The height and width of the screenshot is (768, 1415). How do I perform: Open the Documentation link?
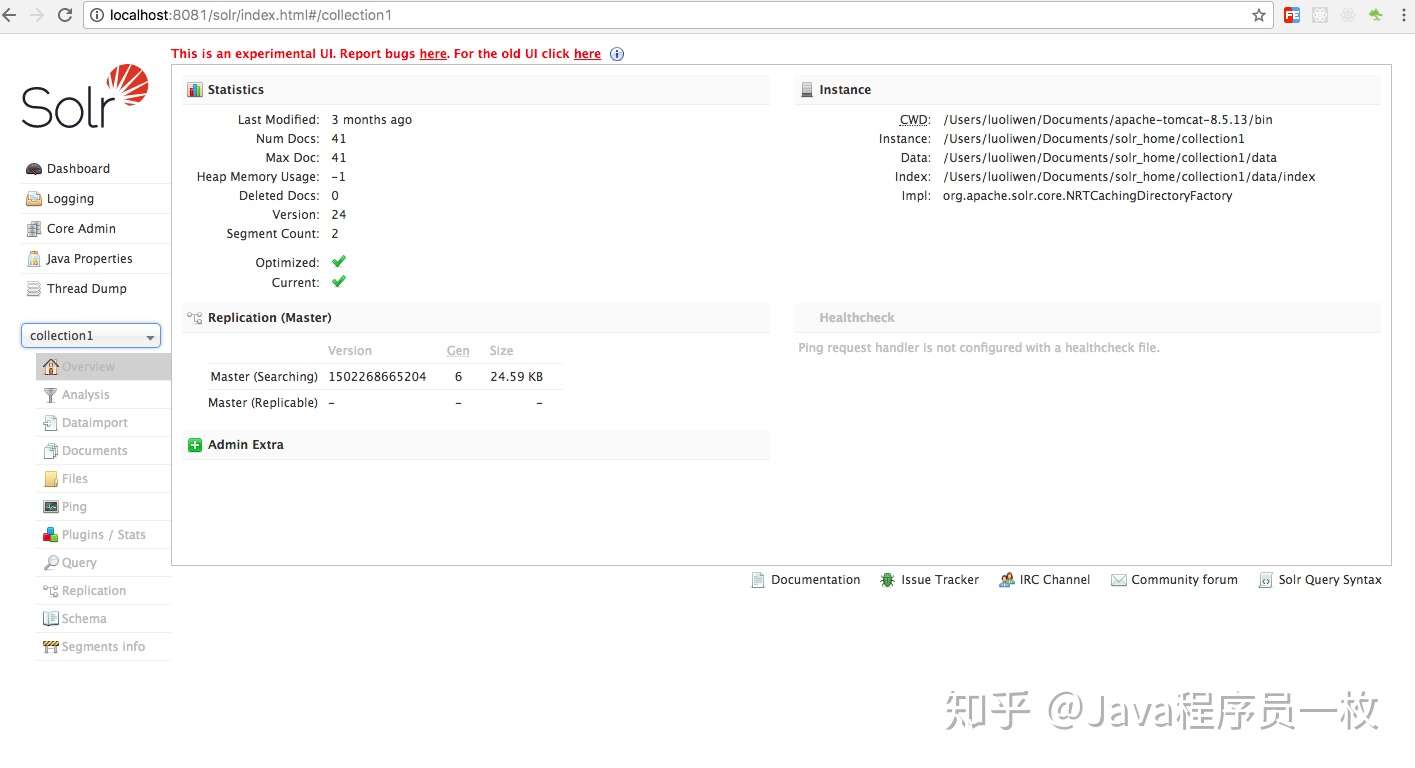pyautogui.click(x=815, y=580)
